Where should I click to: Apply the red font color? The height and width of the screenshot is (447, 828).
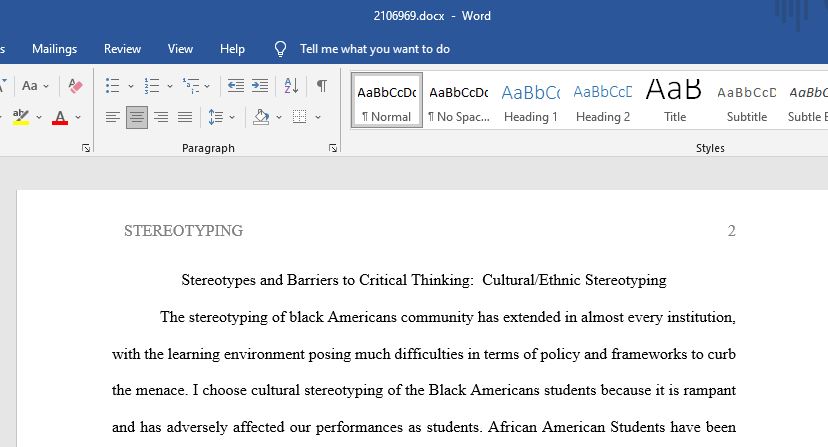(60, 117)
